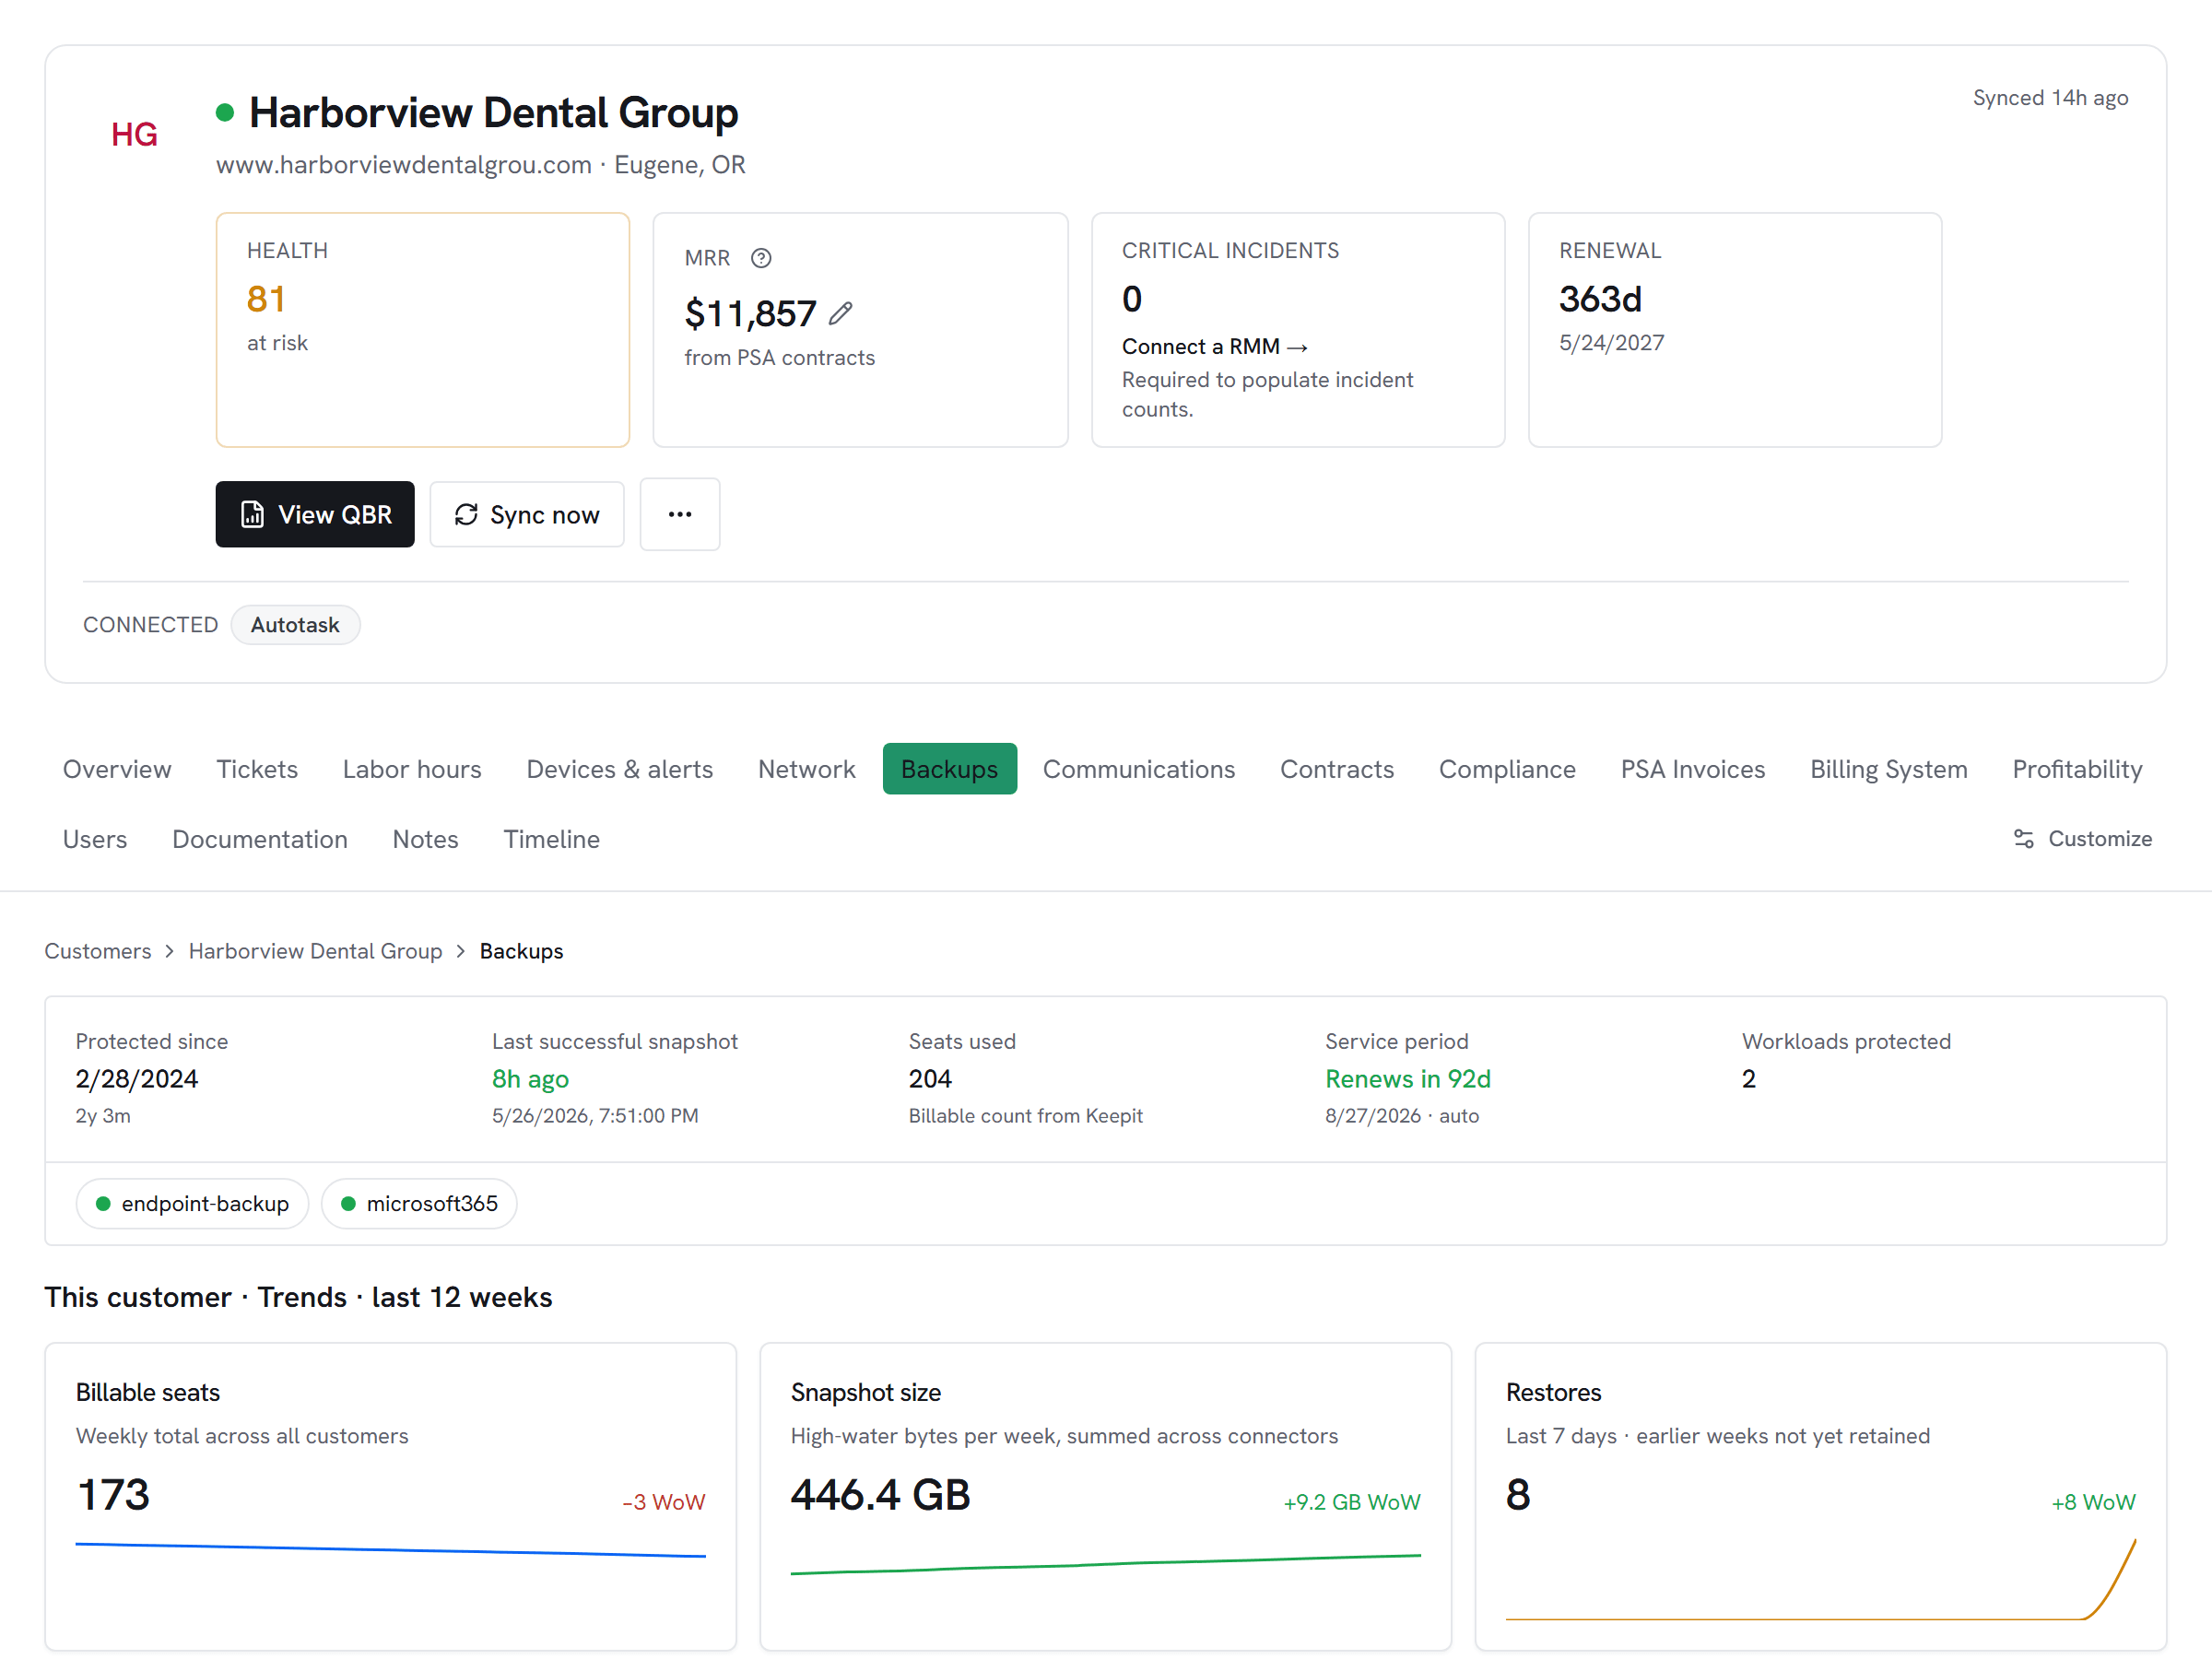This screenshot has height=1659, width=2212.
Task: Select the microsoft365 workload chip
Action: point(419,1203)
